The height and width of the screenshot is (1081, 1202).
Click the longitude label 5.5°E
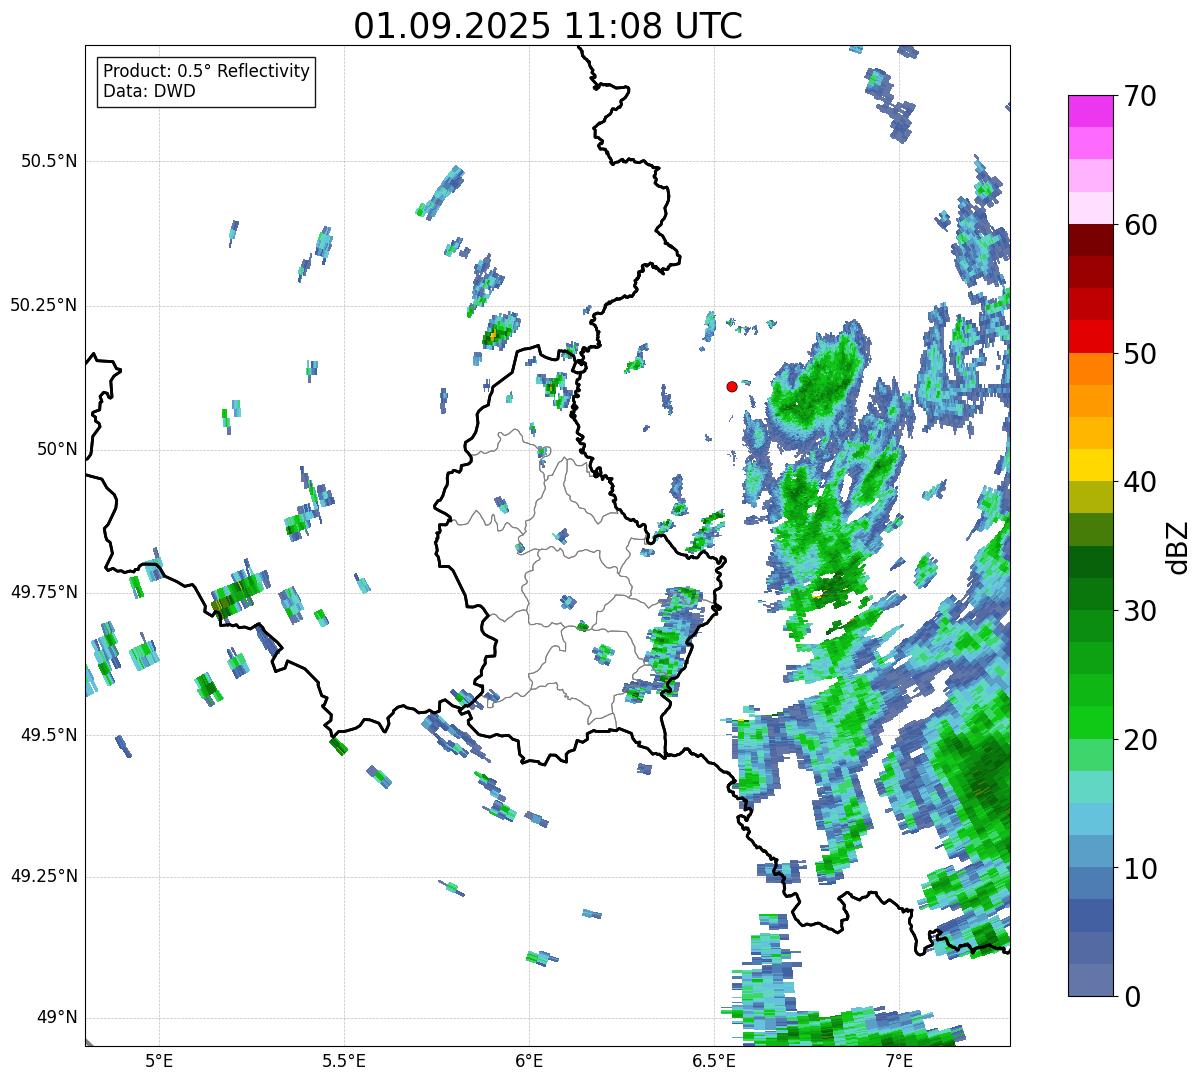(344, 1060)
